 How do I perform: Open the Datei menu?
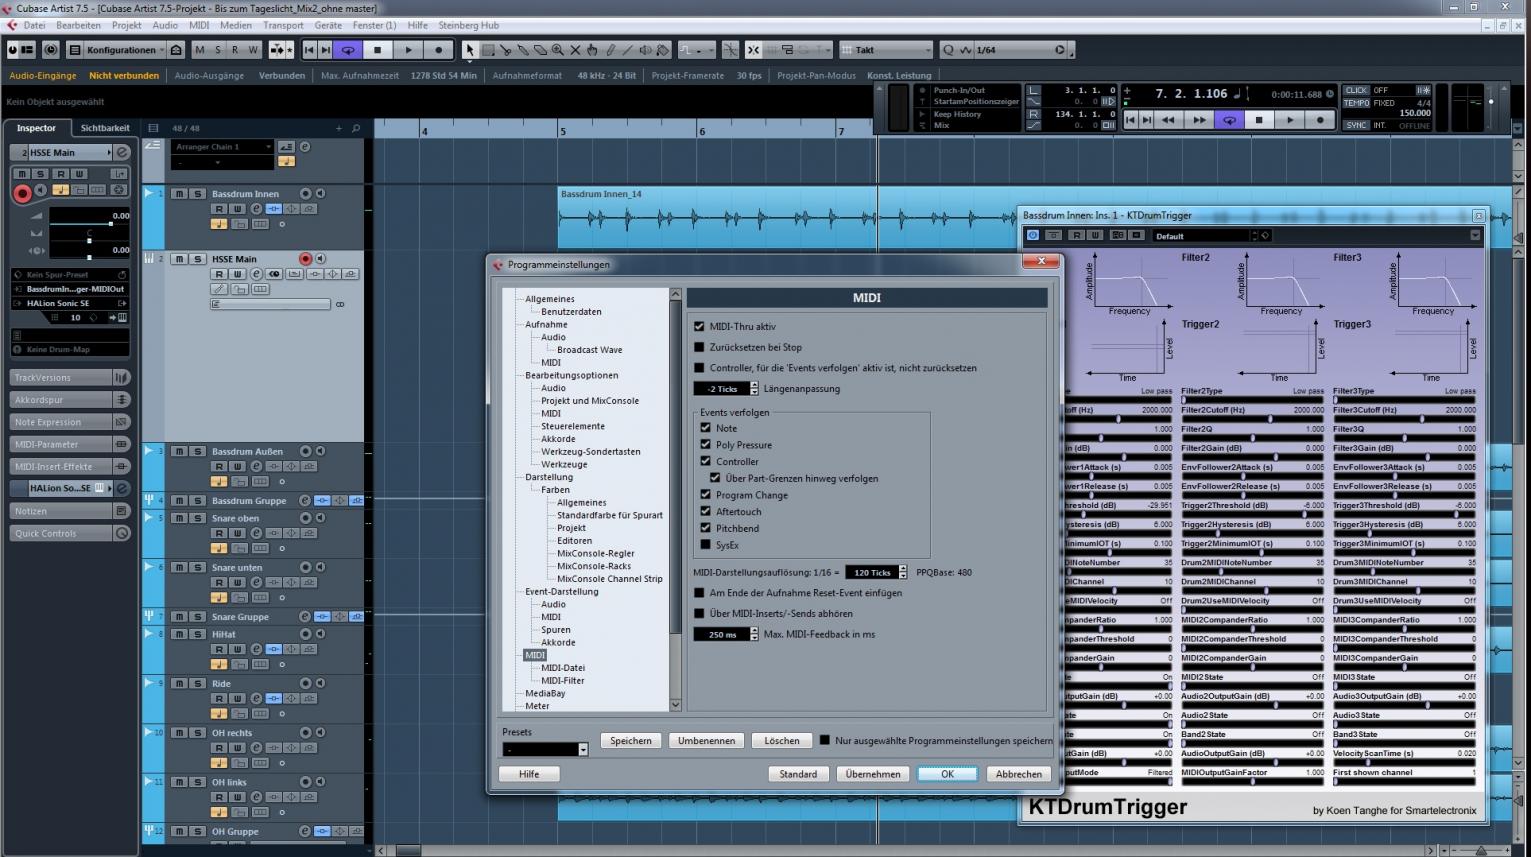coord(34,25)
